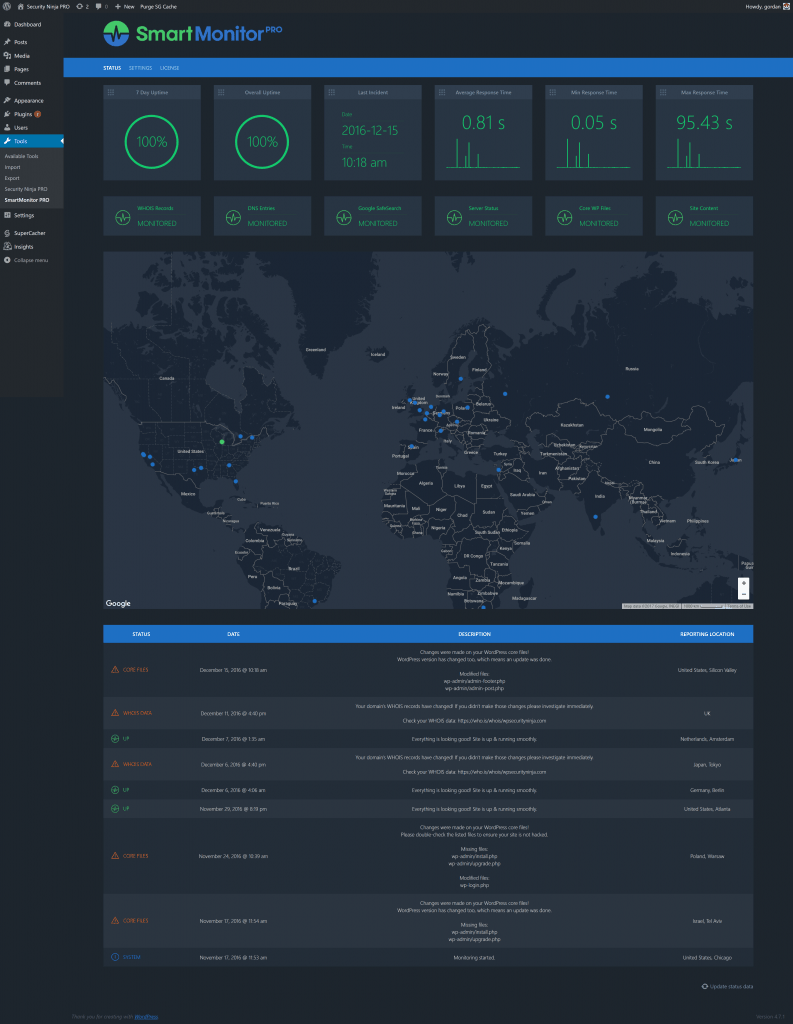
Task: Open comments bubble in admin bar
Action: (101, 7)
